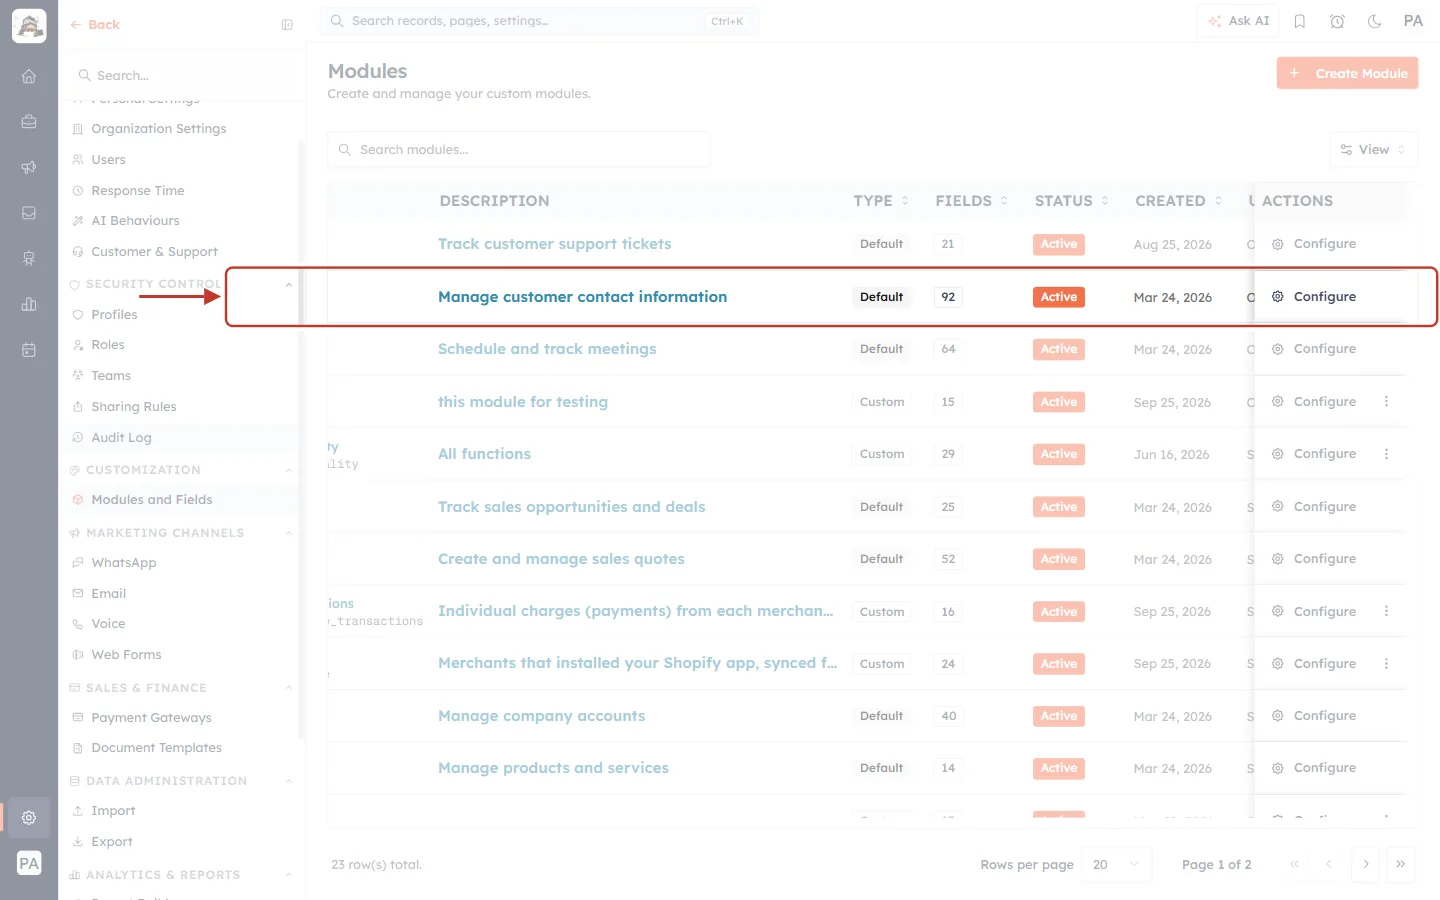Viewport: 1440px width, 900px height.
Task: Toggle the sidebar collapse icon next to Back
Action: [287, 25]
